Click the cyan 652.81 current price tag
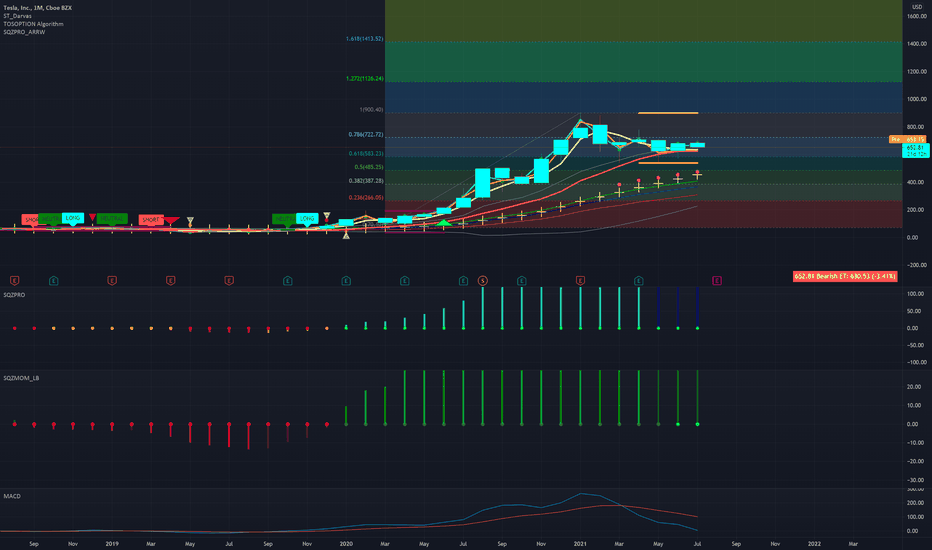 [915, 150]
